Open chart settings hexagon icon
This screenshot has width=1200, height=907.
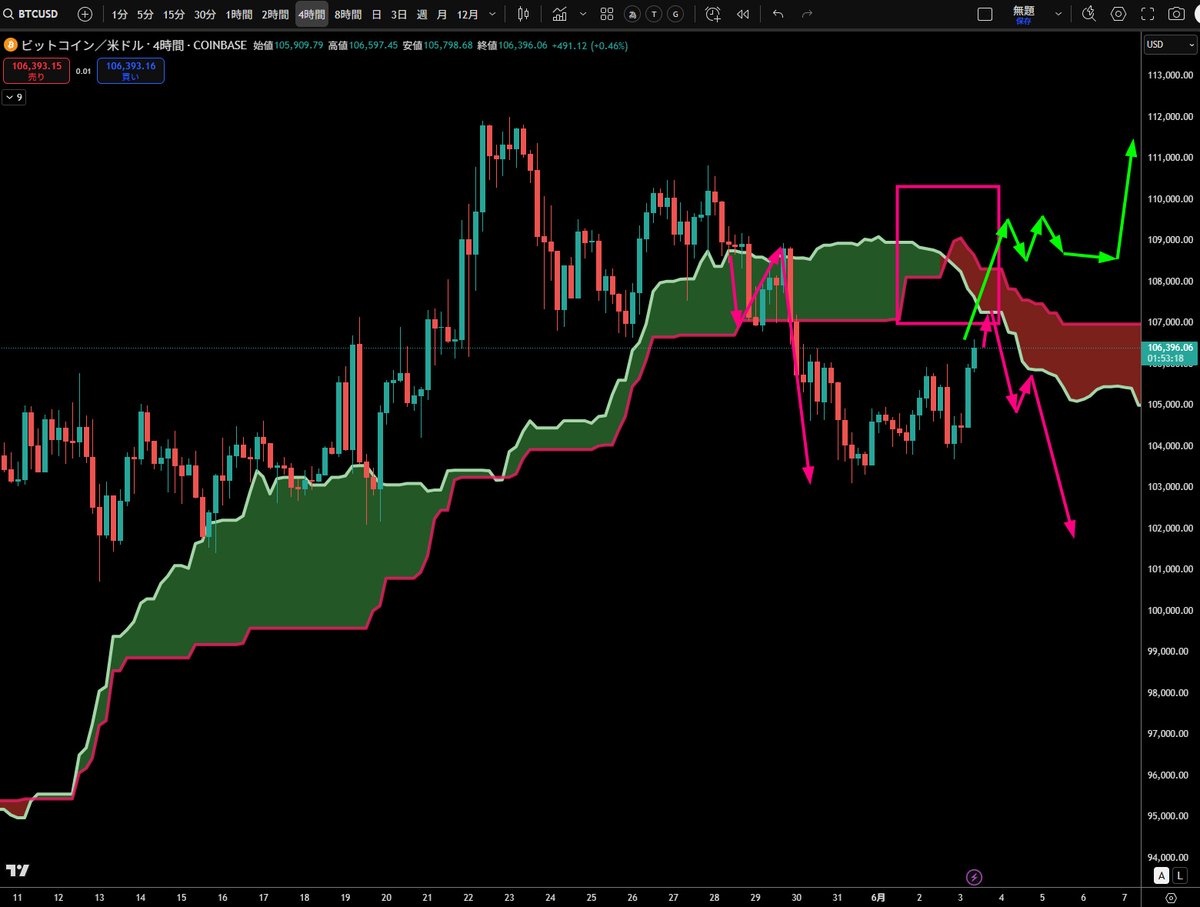tap(1119, 14)
